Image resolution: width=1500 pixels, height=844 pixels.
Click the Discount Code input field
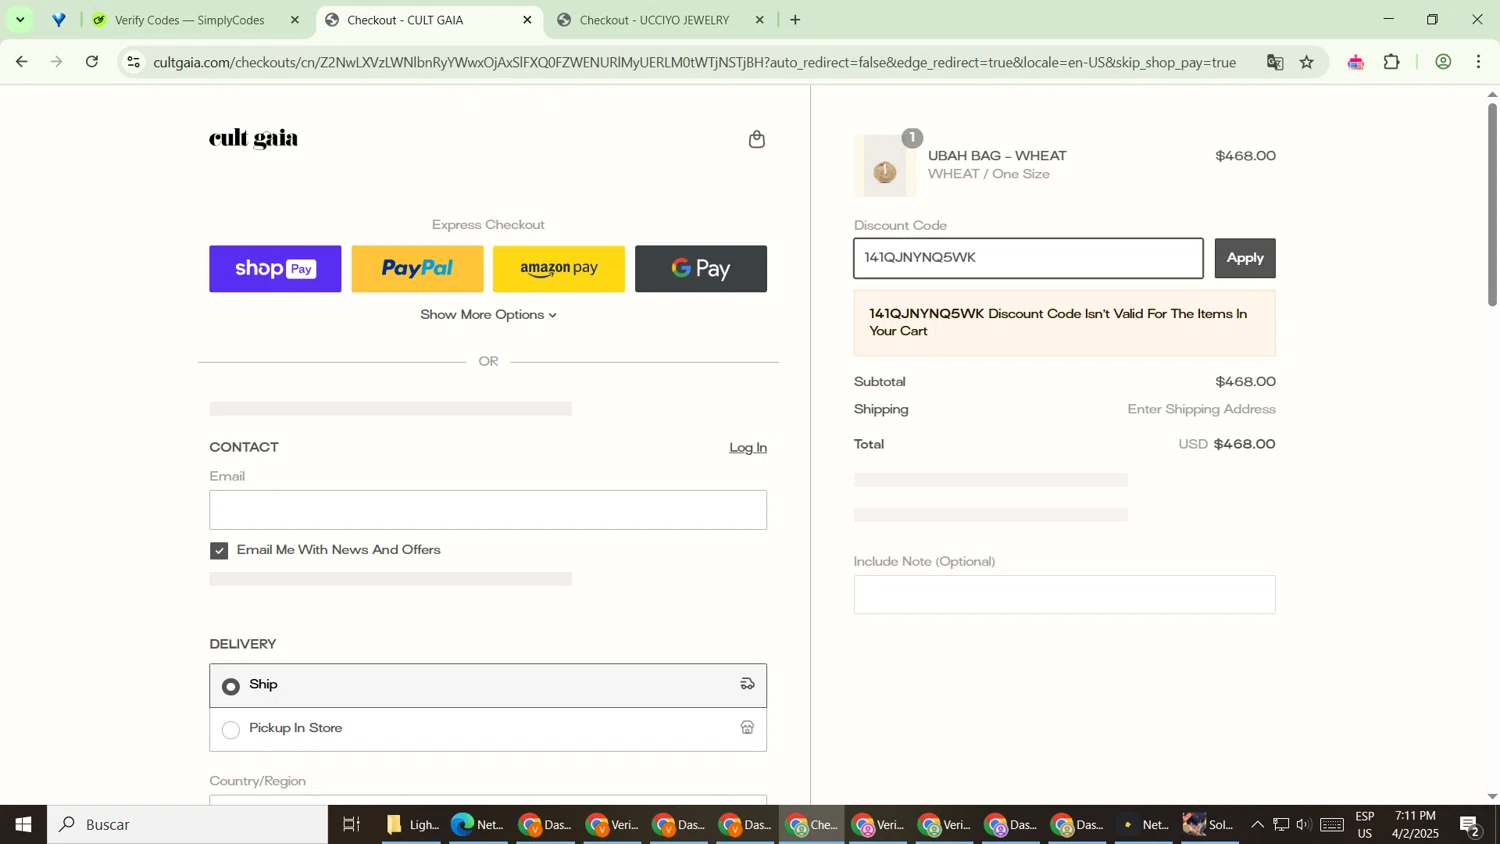(x=1028, y=258)
